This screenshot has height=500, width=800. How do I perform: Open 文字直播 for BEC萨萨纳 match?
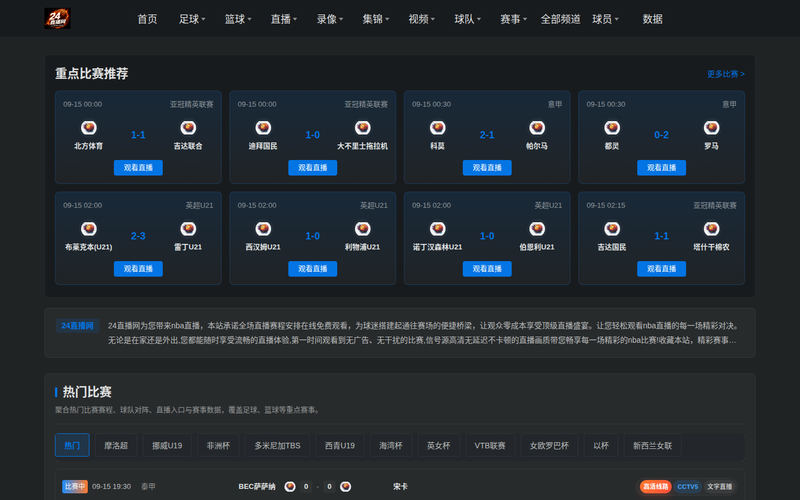[719, 487]
